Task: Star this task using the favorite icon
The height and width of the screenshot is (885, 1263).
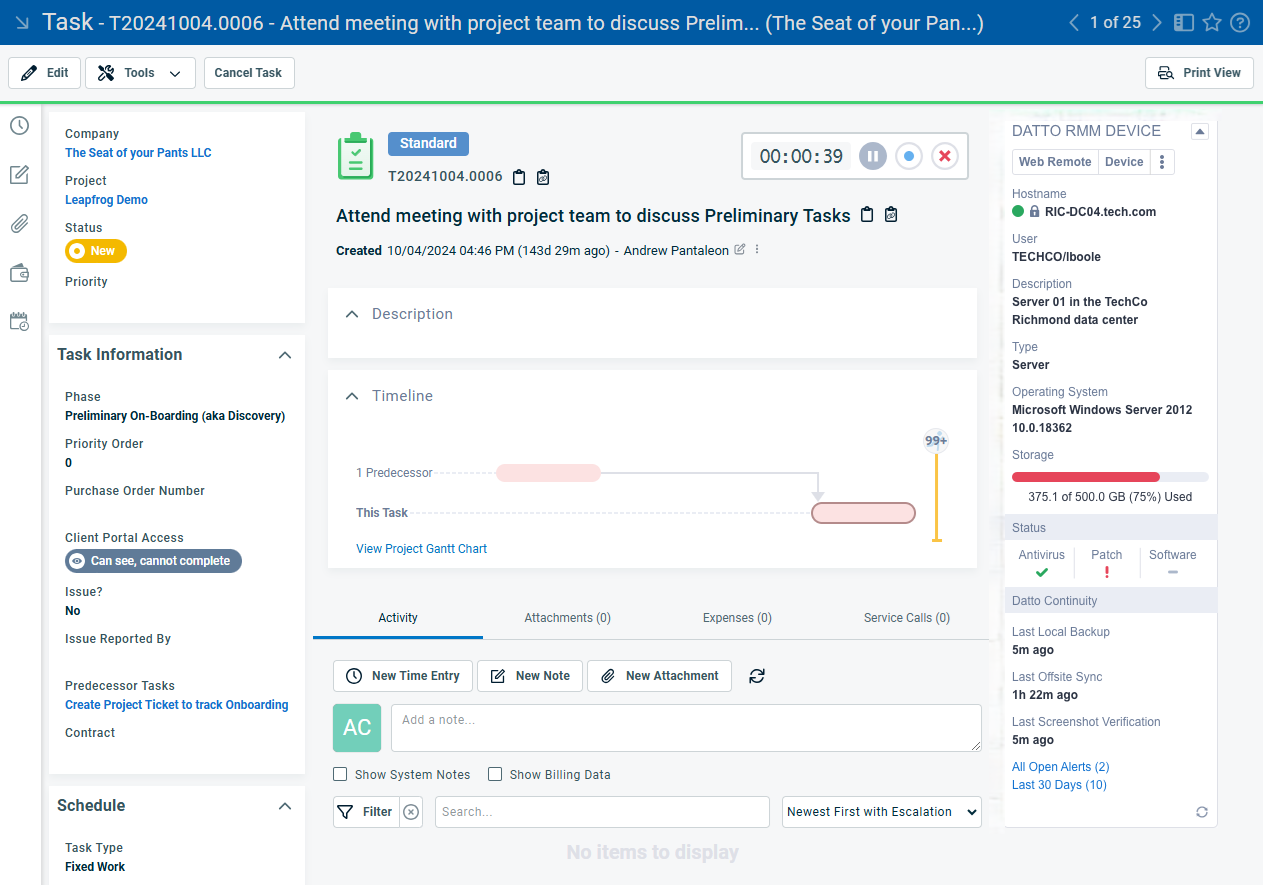Action: [x=1210, y=21]
